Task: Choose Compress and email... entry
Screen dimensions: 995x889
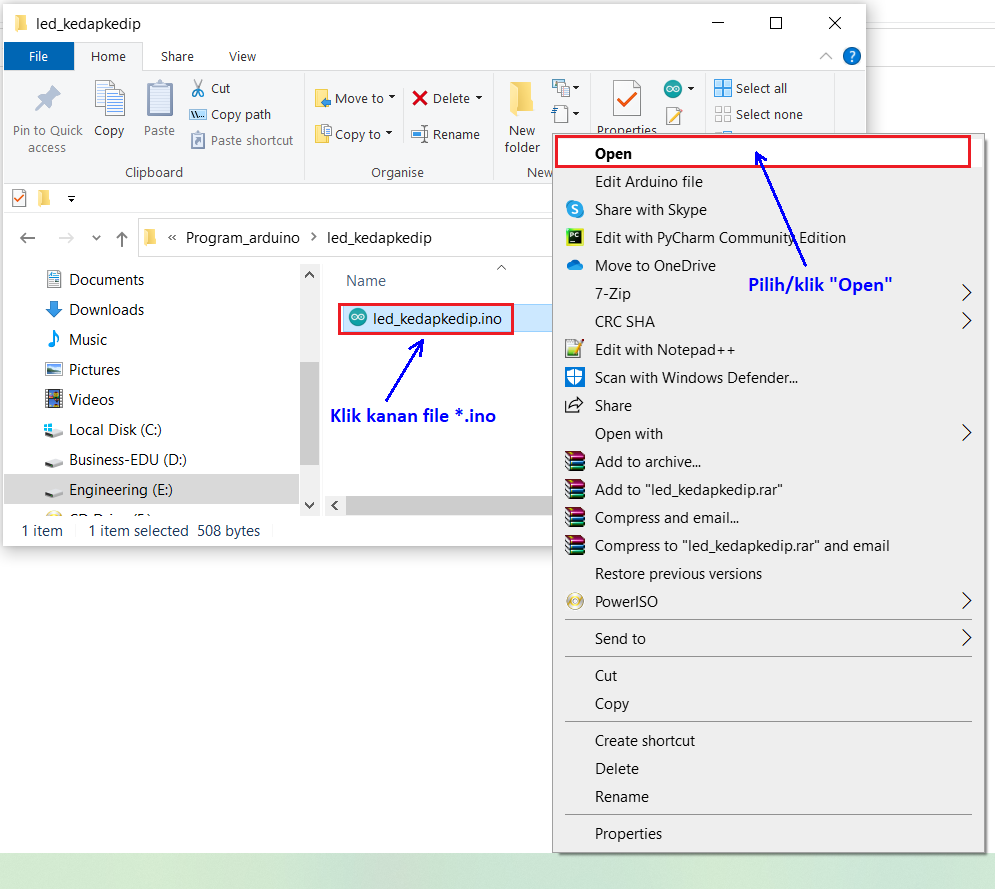Action: pyautogui.click(x=768, y=518)
